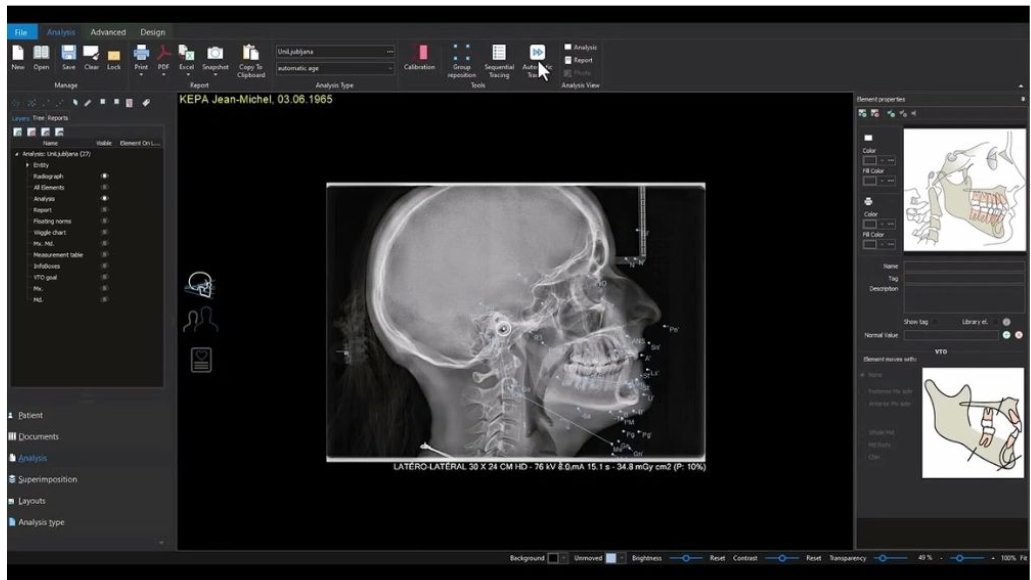
Task: Open the automatic age dropdown
Action: pos(389,68)
